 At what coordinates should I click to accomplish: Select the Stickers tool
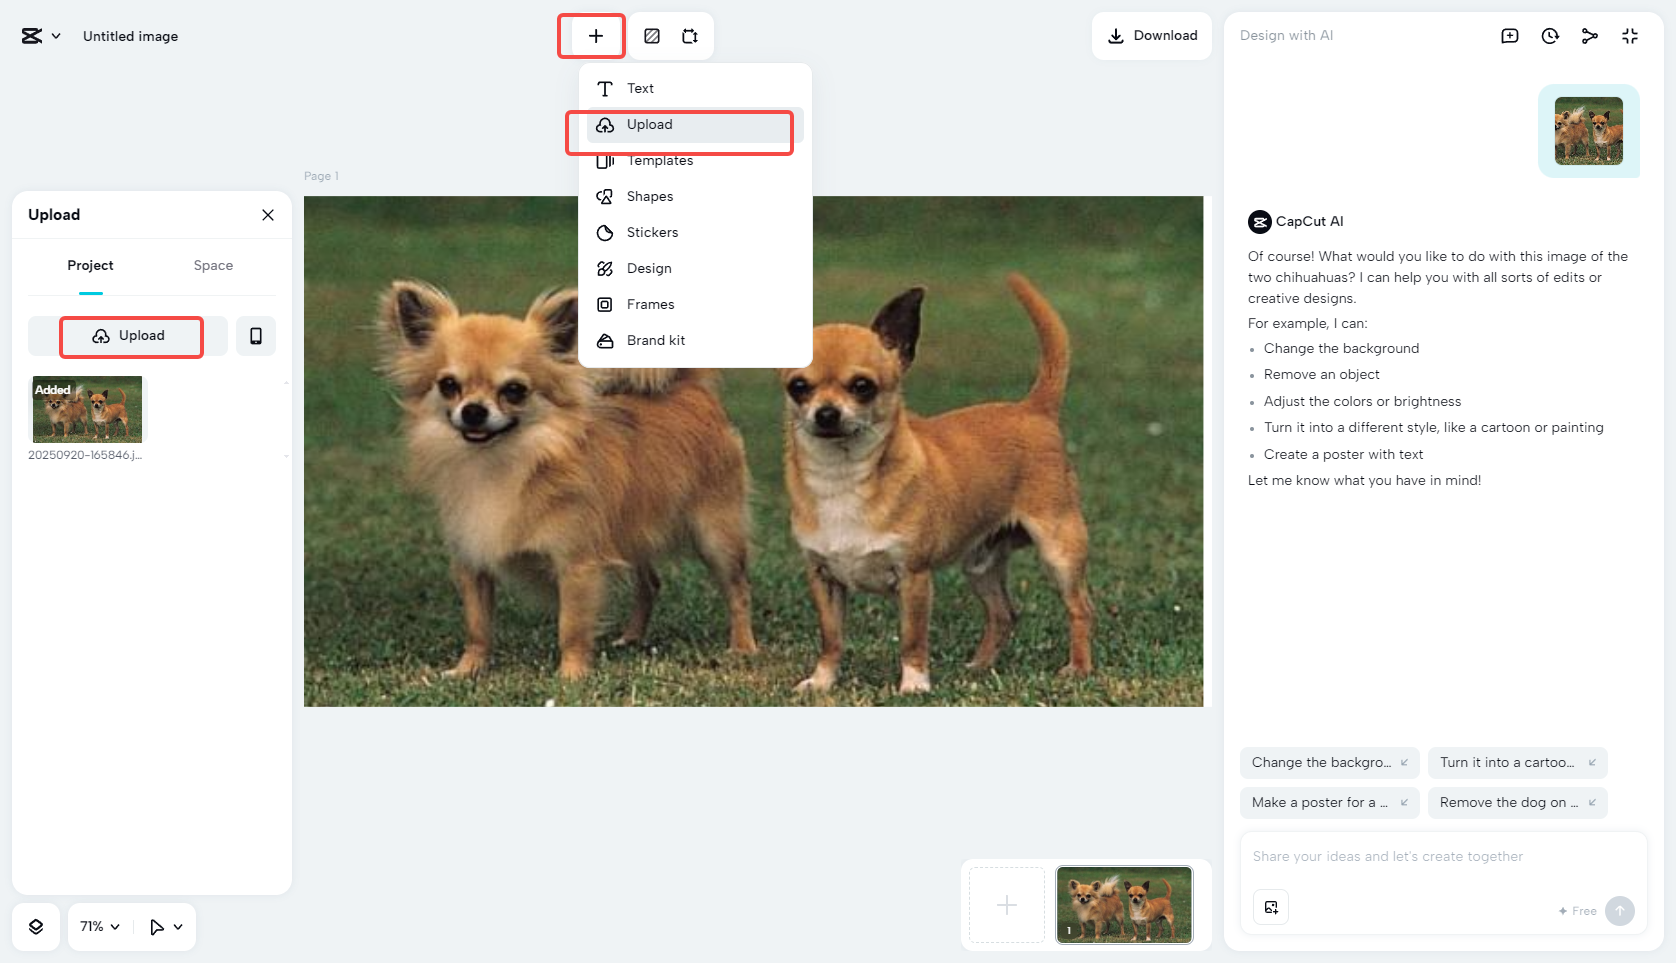[x=651, y=232]
